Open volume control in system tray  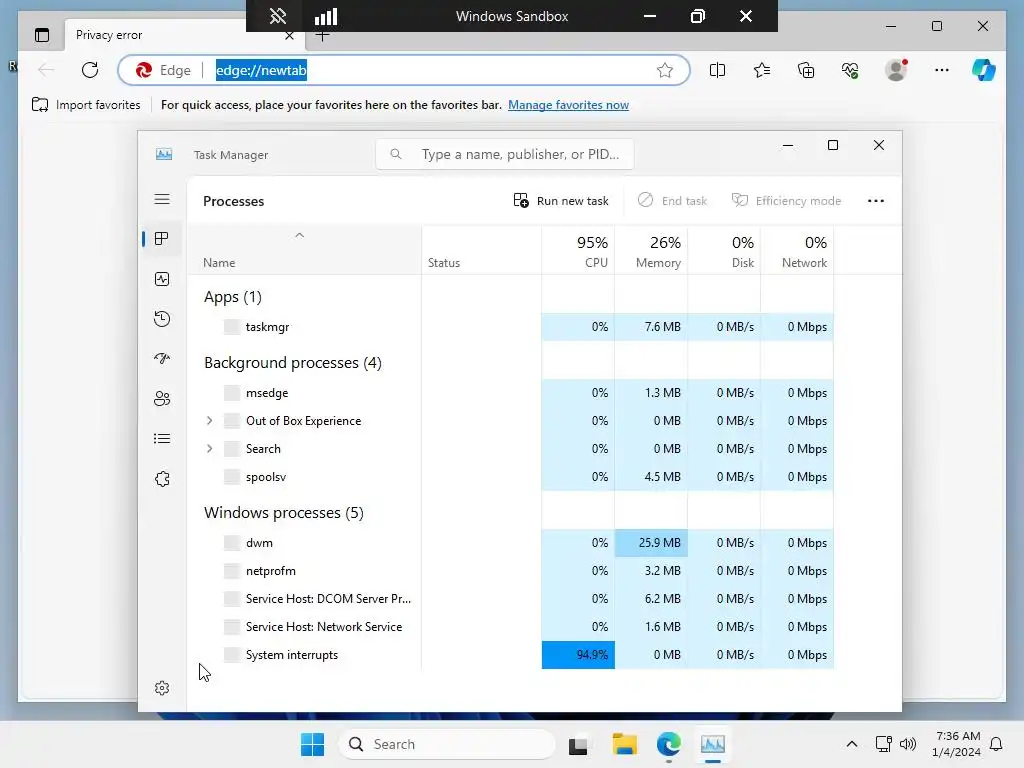(908, 744)
